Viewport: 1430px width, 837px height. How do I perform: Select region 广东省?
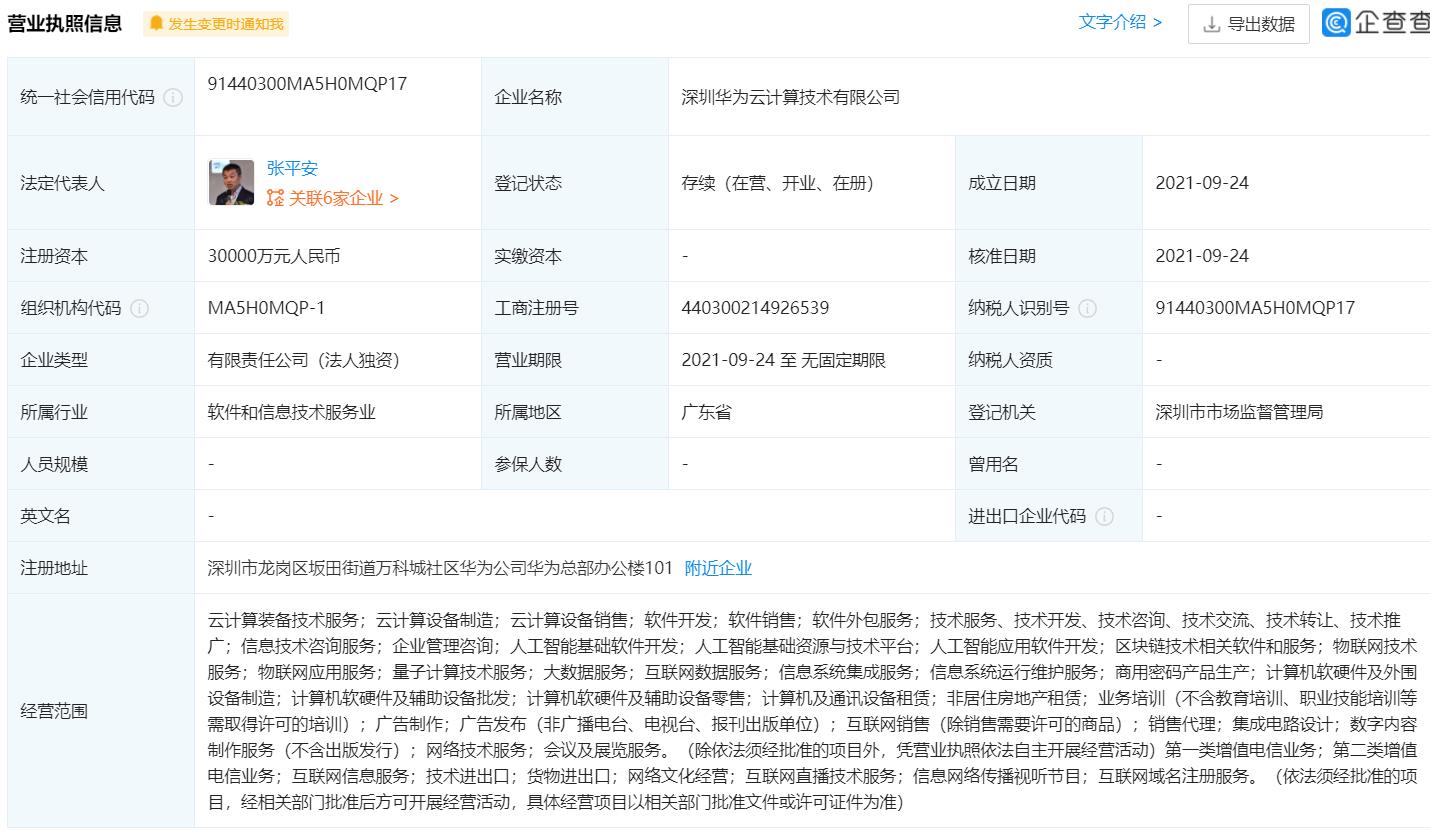tap(706, 412)
